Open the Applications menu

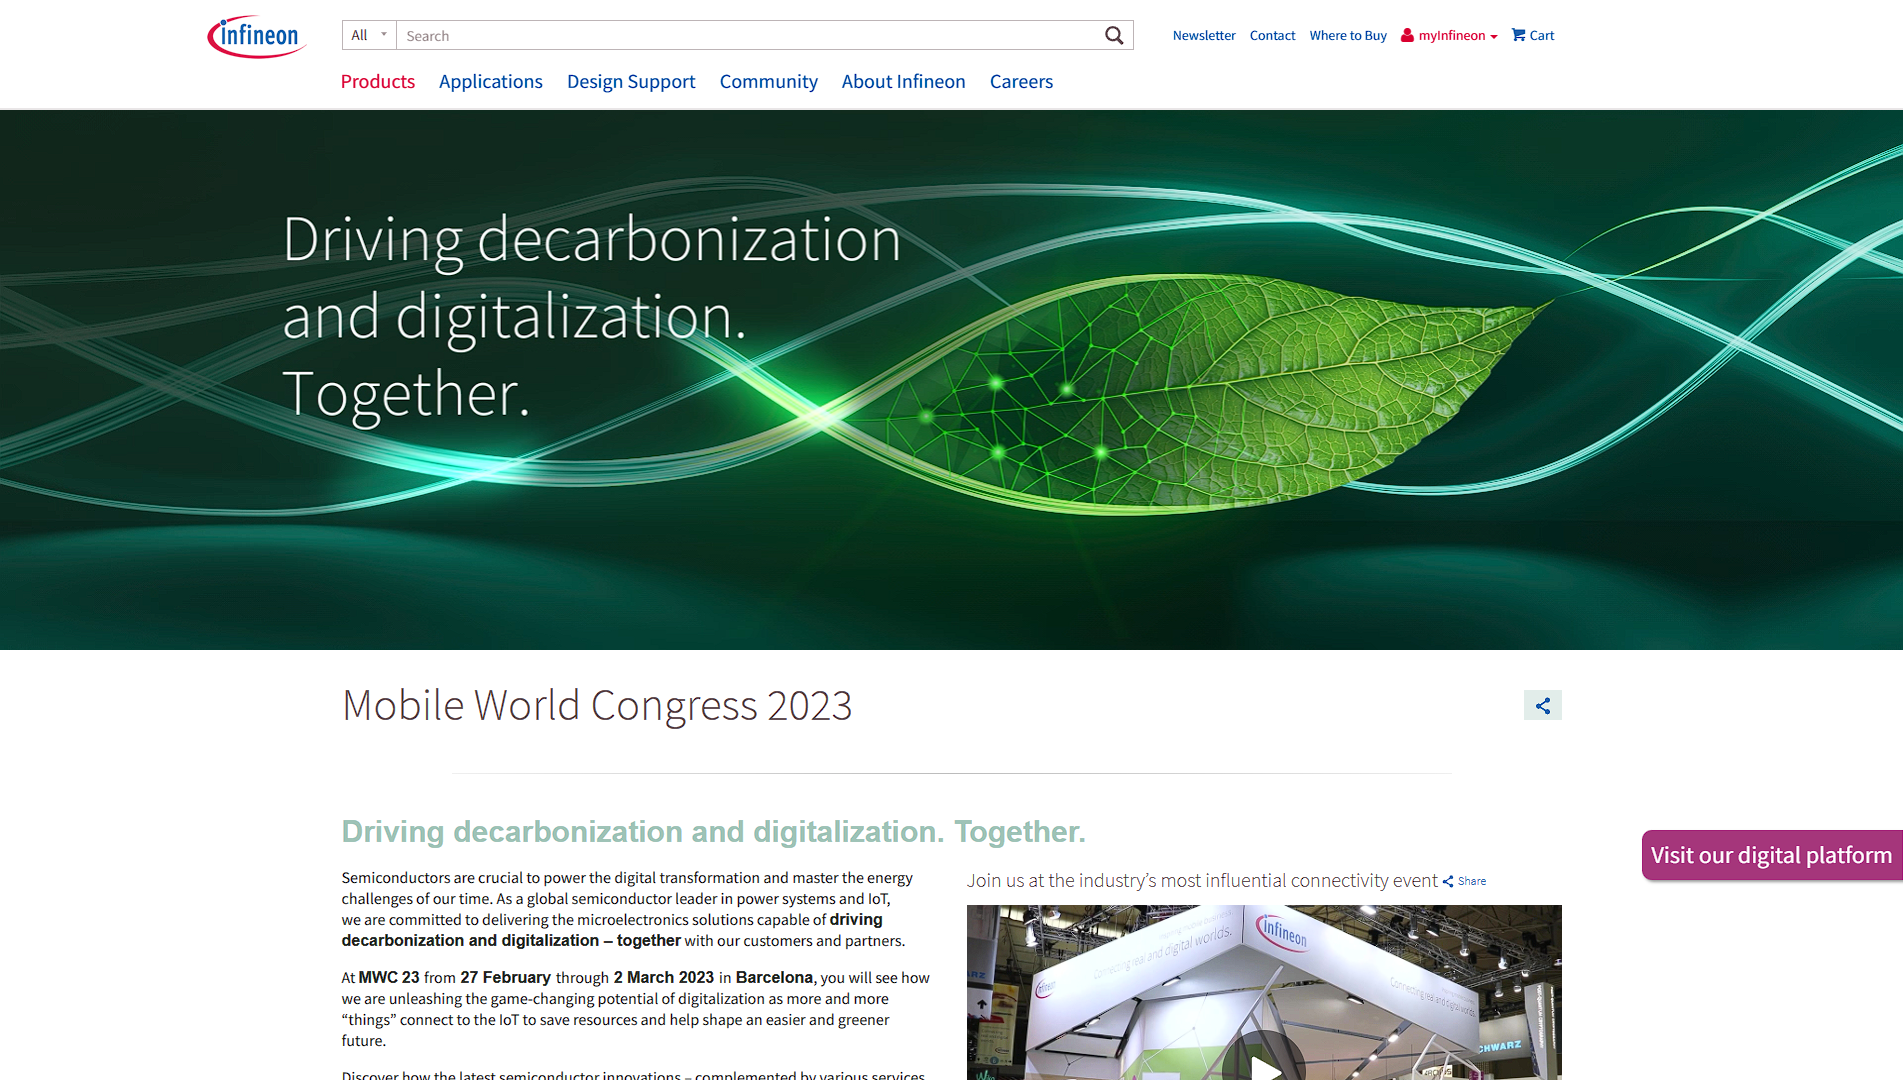(x=491, y=81)
